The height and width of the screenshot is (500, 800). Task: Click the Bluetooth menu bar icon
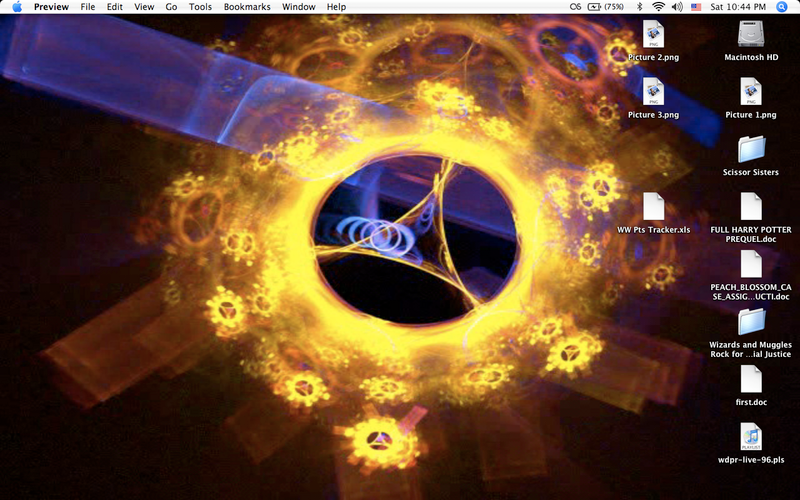639,7
